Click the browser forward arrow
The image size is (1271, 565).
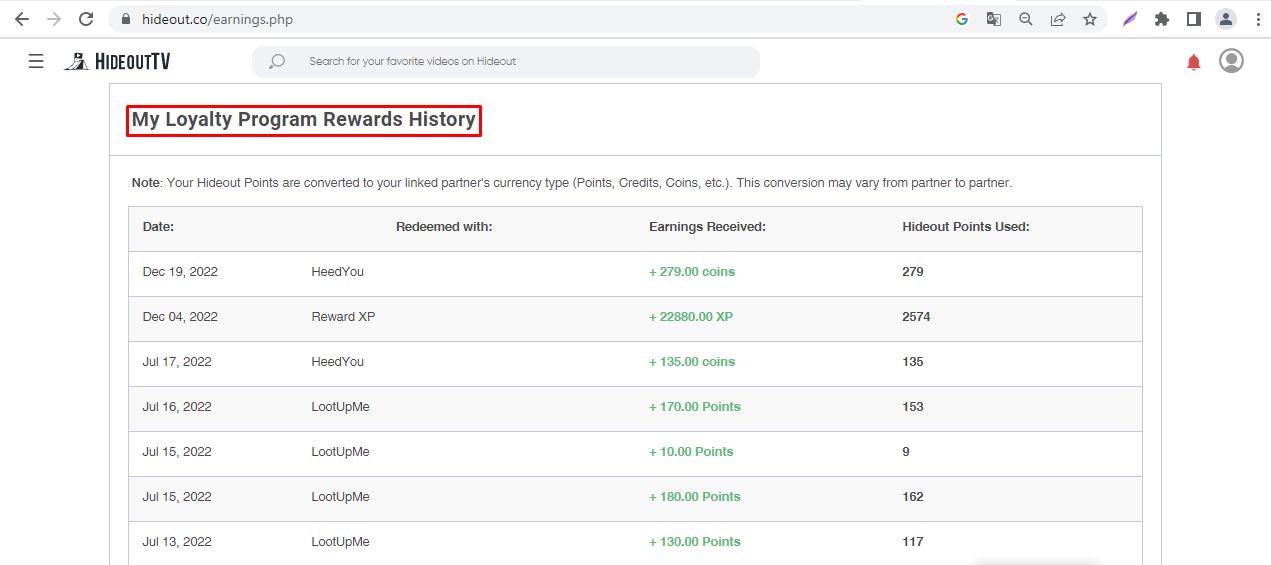[54, 19]
